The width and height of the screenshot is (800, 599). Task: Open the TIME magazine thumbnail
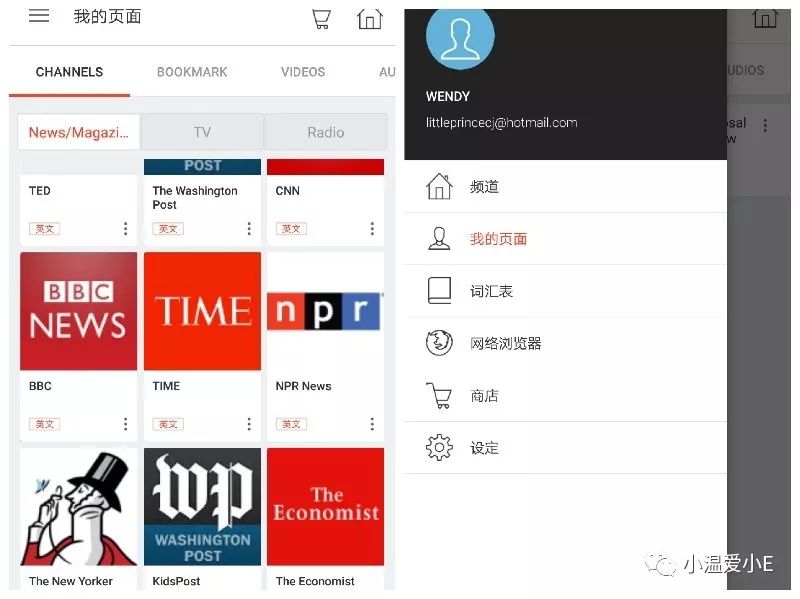(x=202, y=311)
